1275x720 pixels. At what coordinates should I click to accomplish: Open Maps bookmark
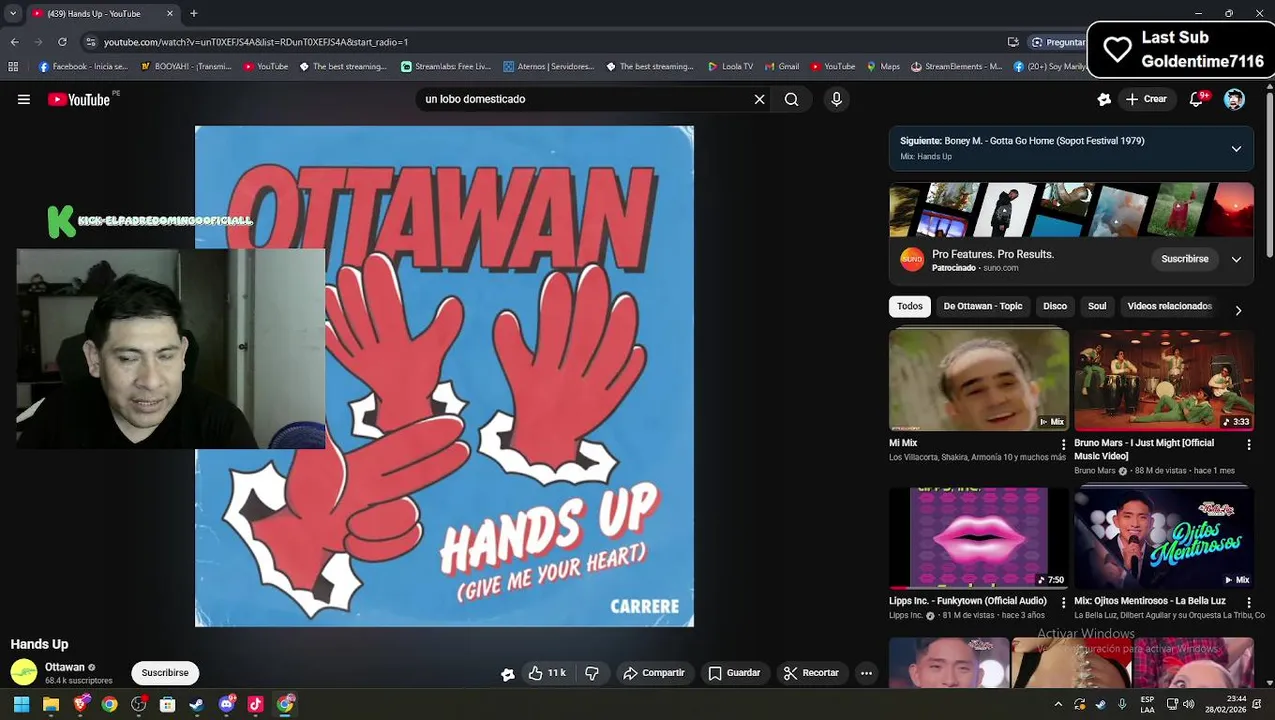[x=883, y=67]
